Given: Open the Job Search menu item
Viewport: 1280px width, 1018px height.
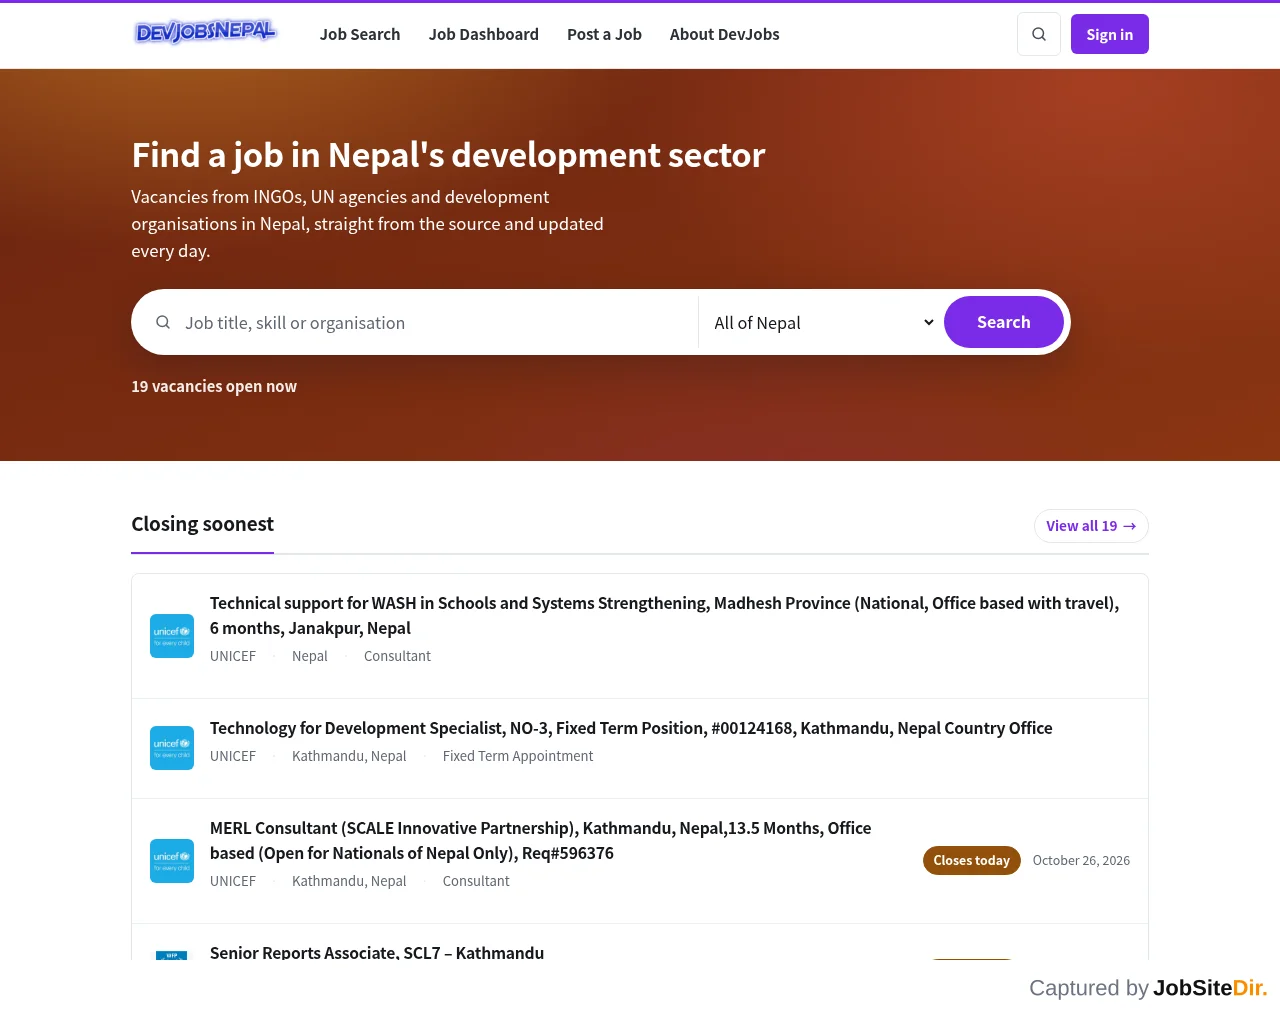Looking at the screenshot, I should click(x=360, y=34).
